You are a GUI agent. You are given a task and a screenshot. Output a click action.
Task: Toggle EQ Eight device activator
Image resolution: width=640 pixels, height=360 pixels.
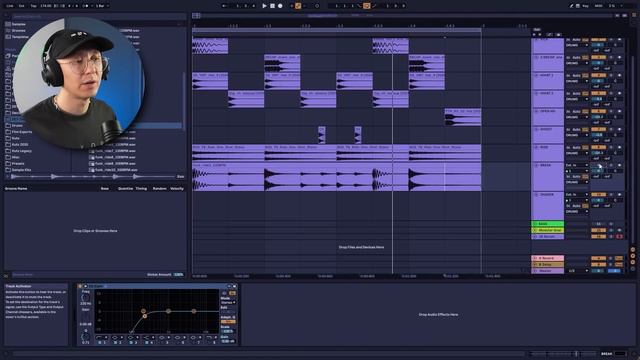(80, 287)
